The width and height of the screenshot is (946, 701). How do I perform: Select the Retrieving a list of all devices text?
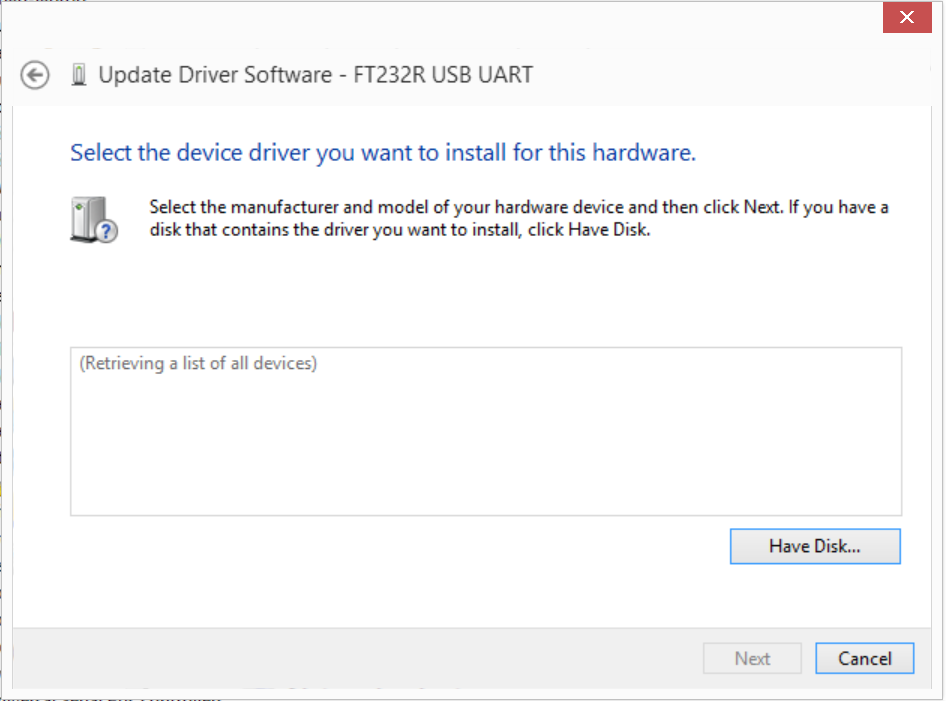point(198,363)
